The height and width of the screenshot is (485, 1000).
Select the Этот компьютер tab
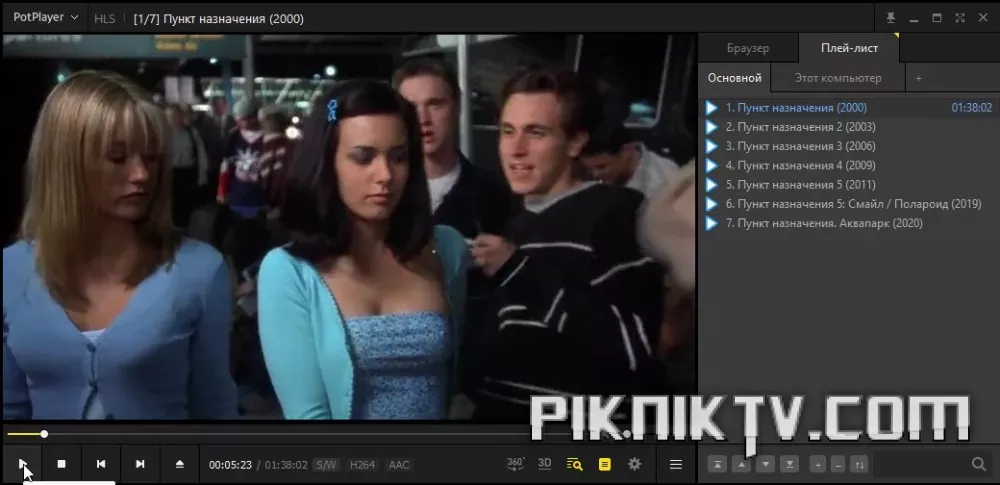[838, 78]
